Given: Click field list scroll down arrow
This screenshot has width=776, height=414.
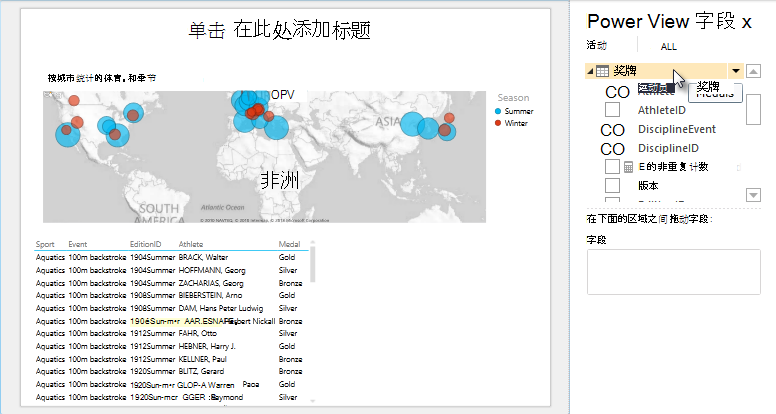Looking at the screenshot, I should click(753, 195).
